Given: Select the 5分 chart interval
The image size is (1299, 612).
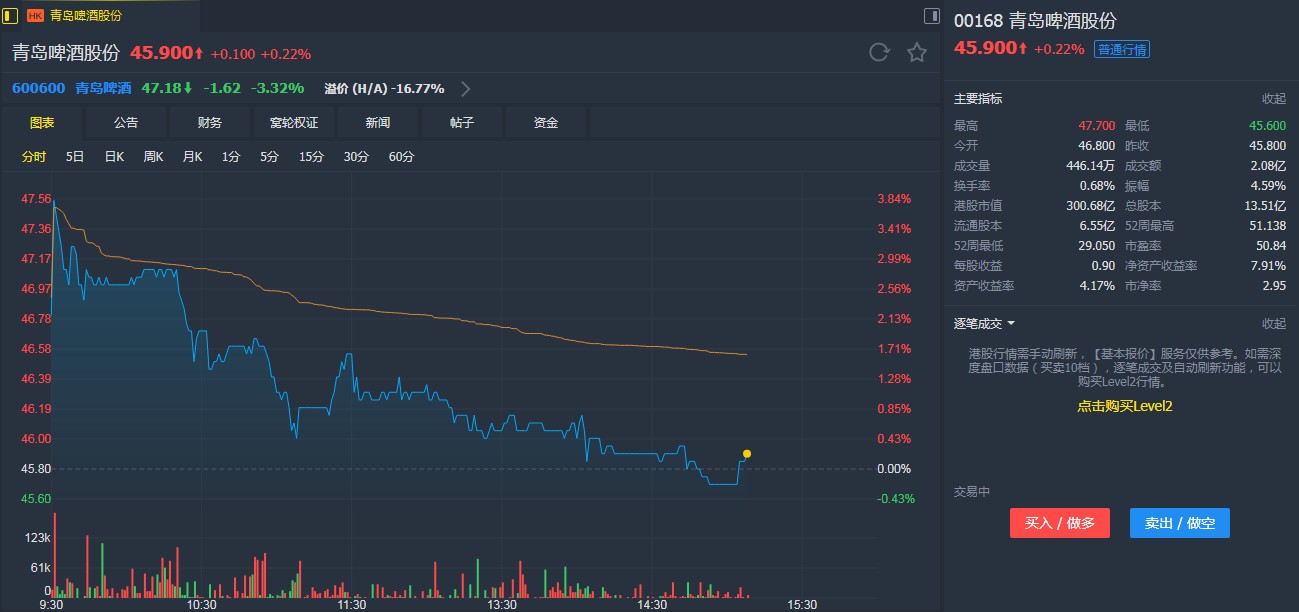Looking at the screenshot, I should pyautogui.click(x=269, y=157).
